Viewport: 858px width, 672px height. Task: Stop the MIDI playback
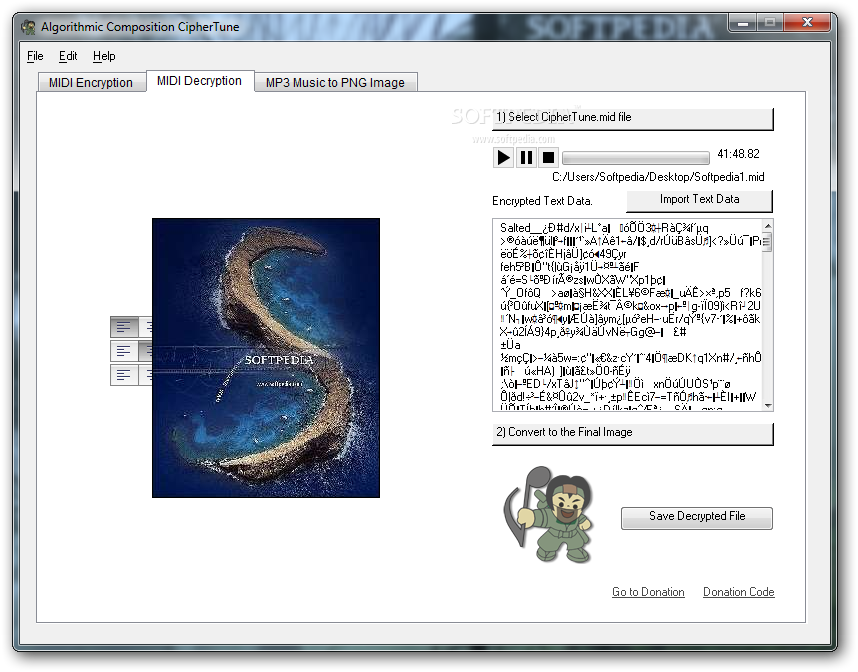548,158
